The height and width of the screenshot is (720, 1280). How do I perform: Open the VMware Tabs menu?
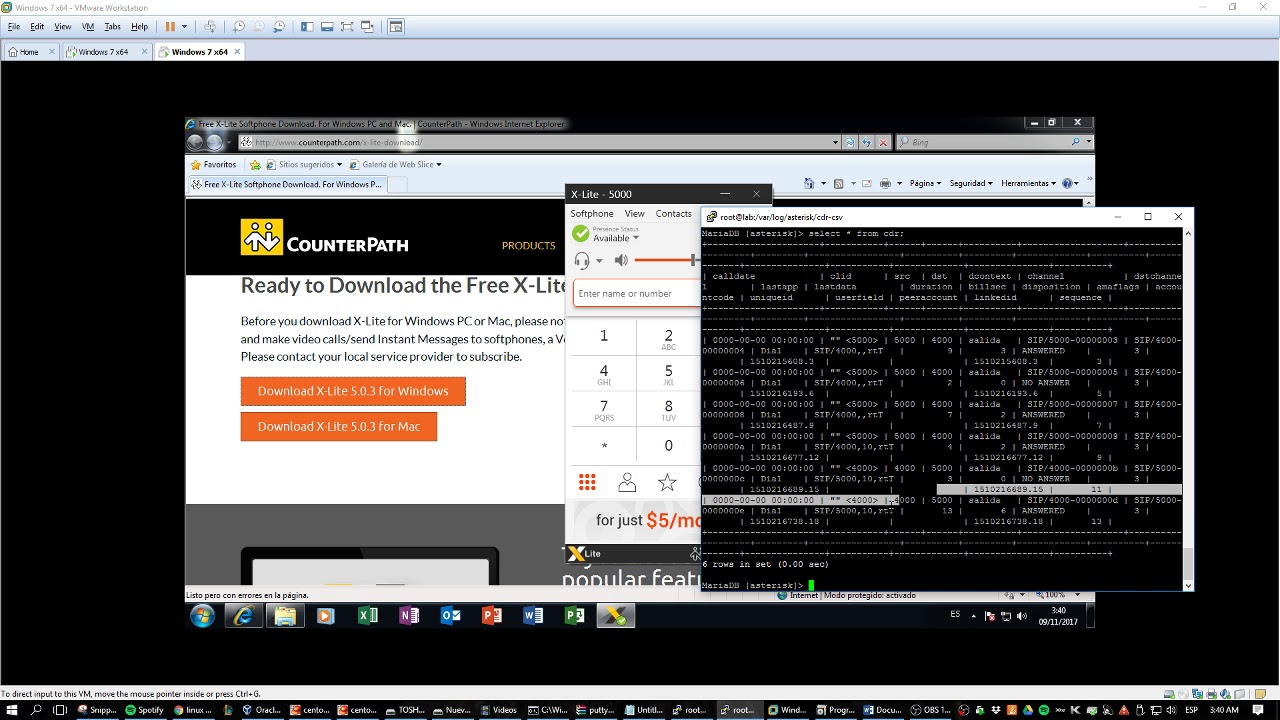click(x=112, y=27)
